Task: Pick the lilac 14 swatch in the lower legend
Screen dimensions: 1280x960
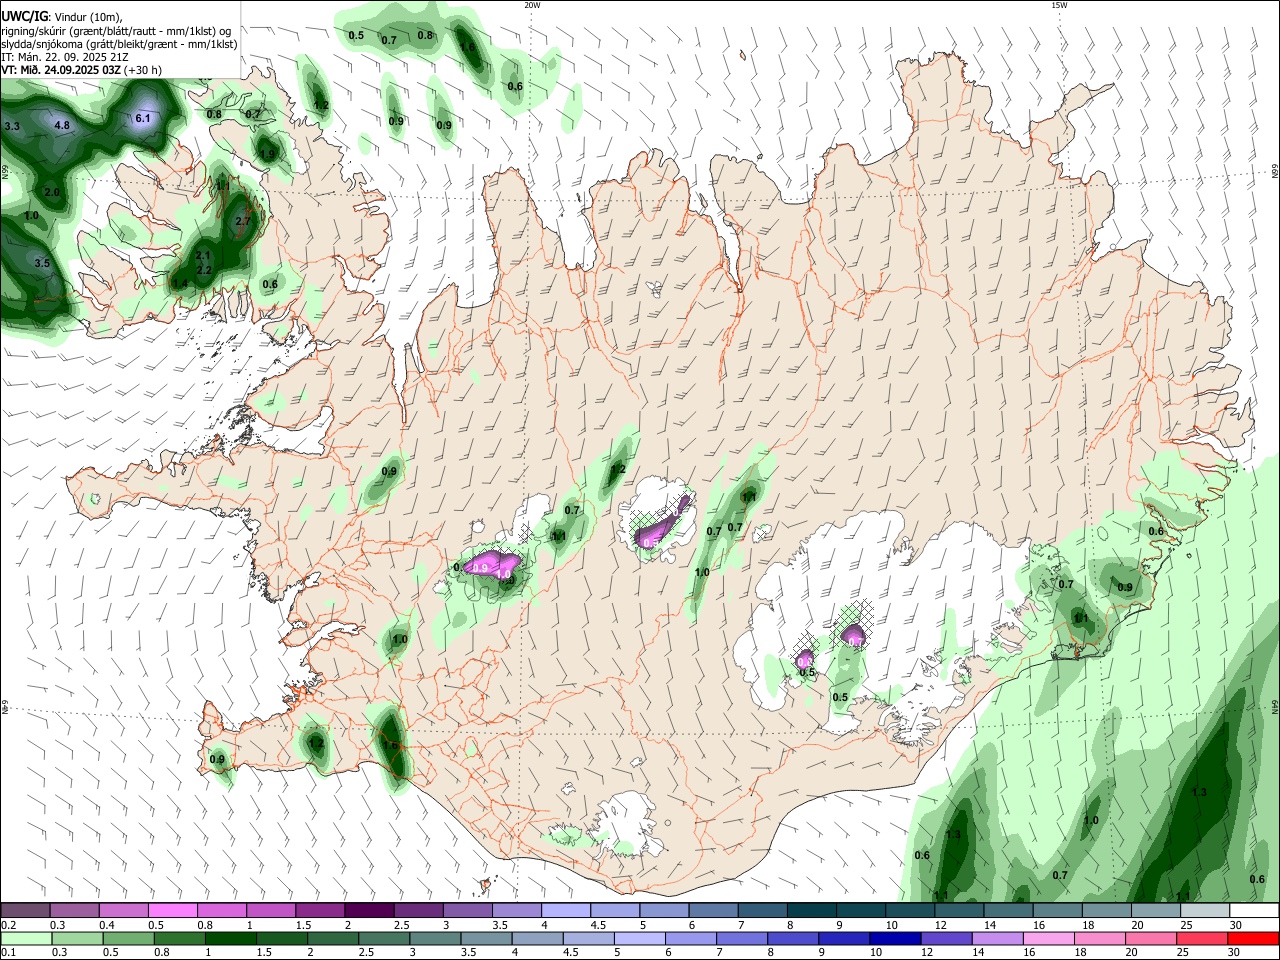Action: coord(997,938)
